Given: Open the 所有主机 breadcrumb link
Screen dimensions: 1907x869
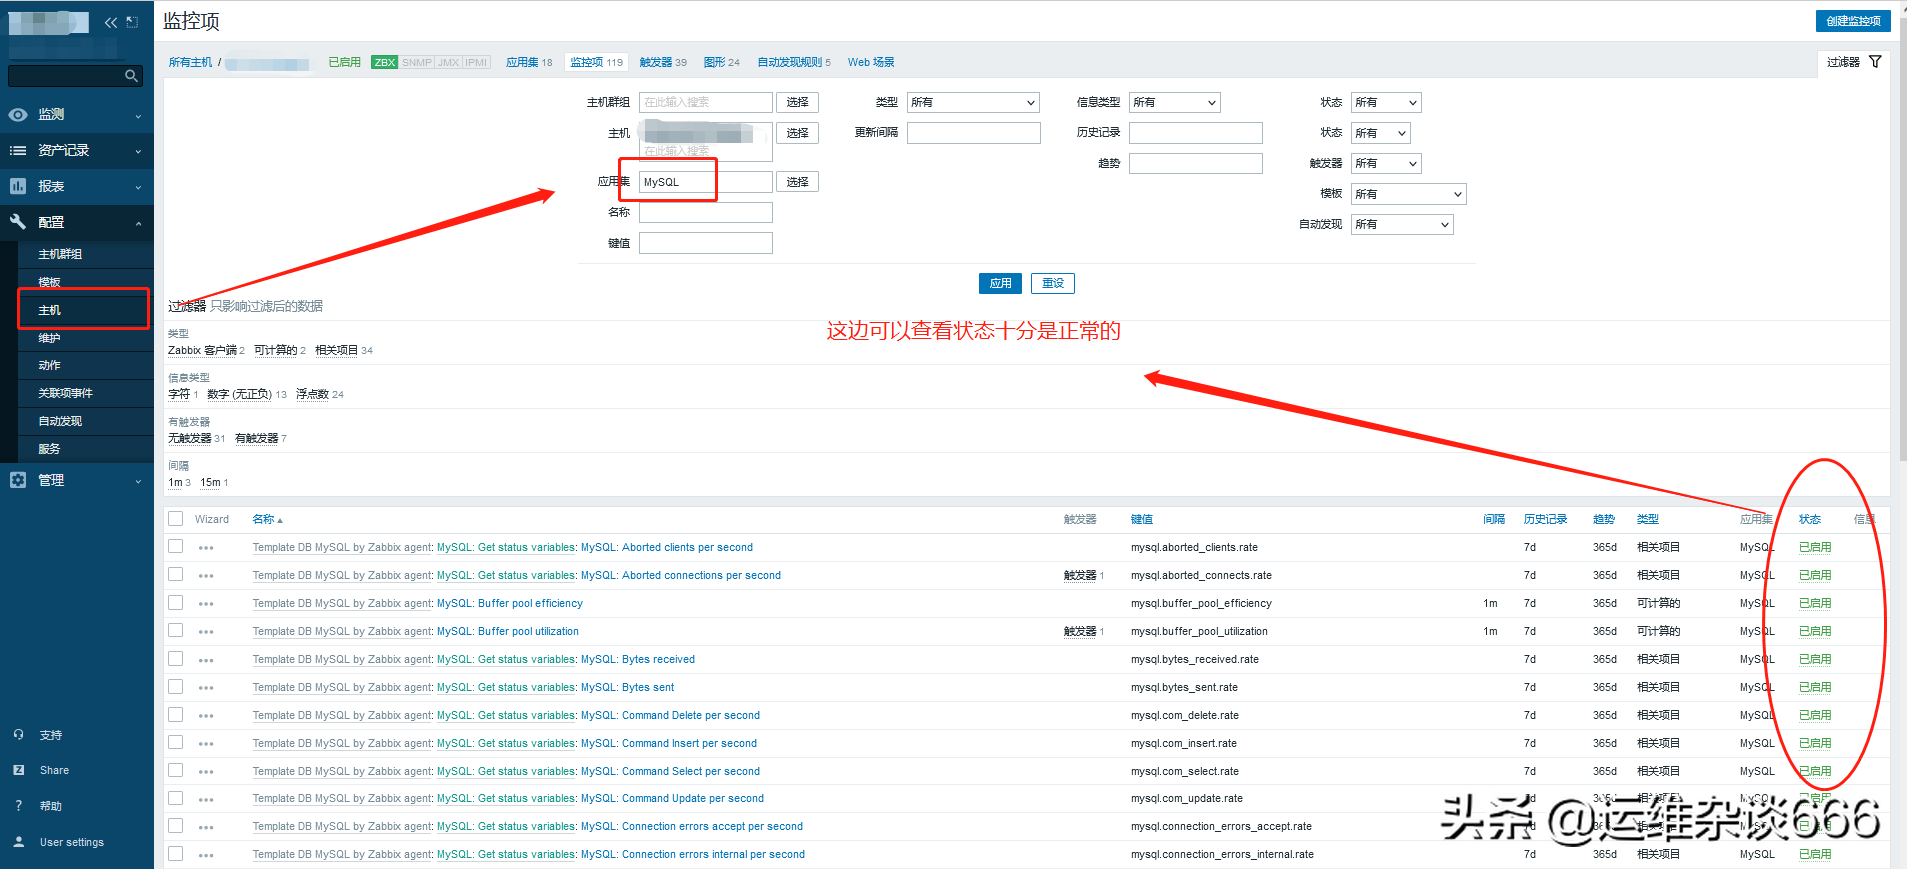Looking at the screenshot, I should coord(190,62).
